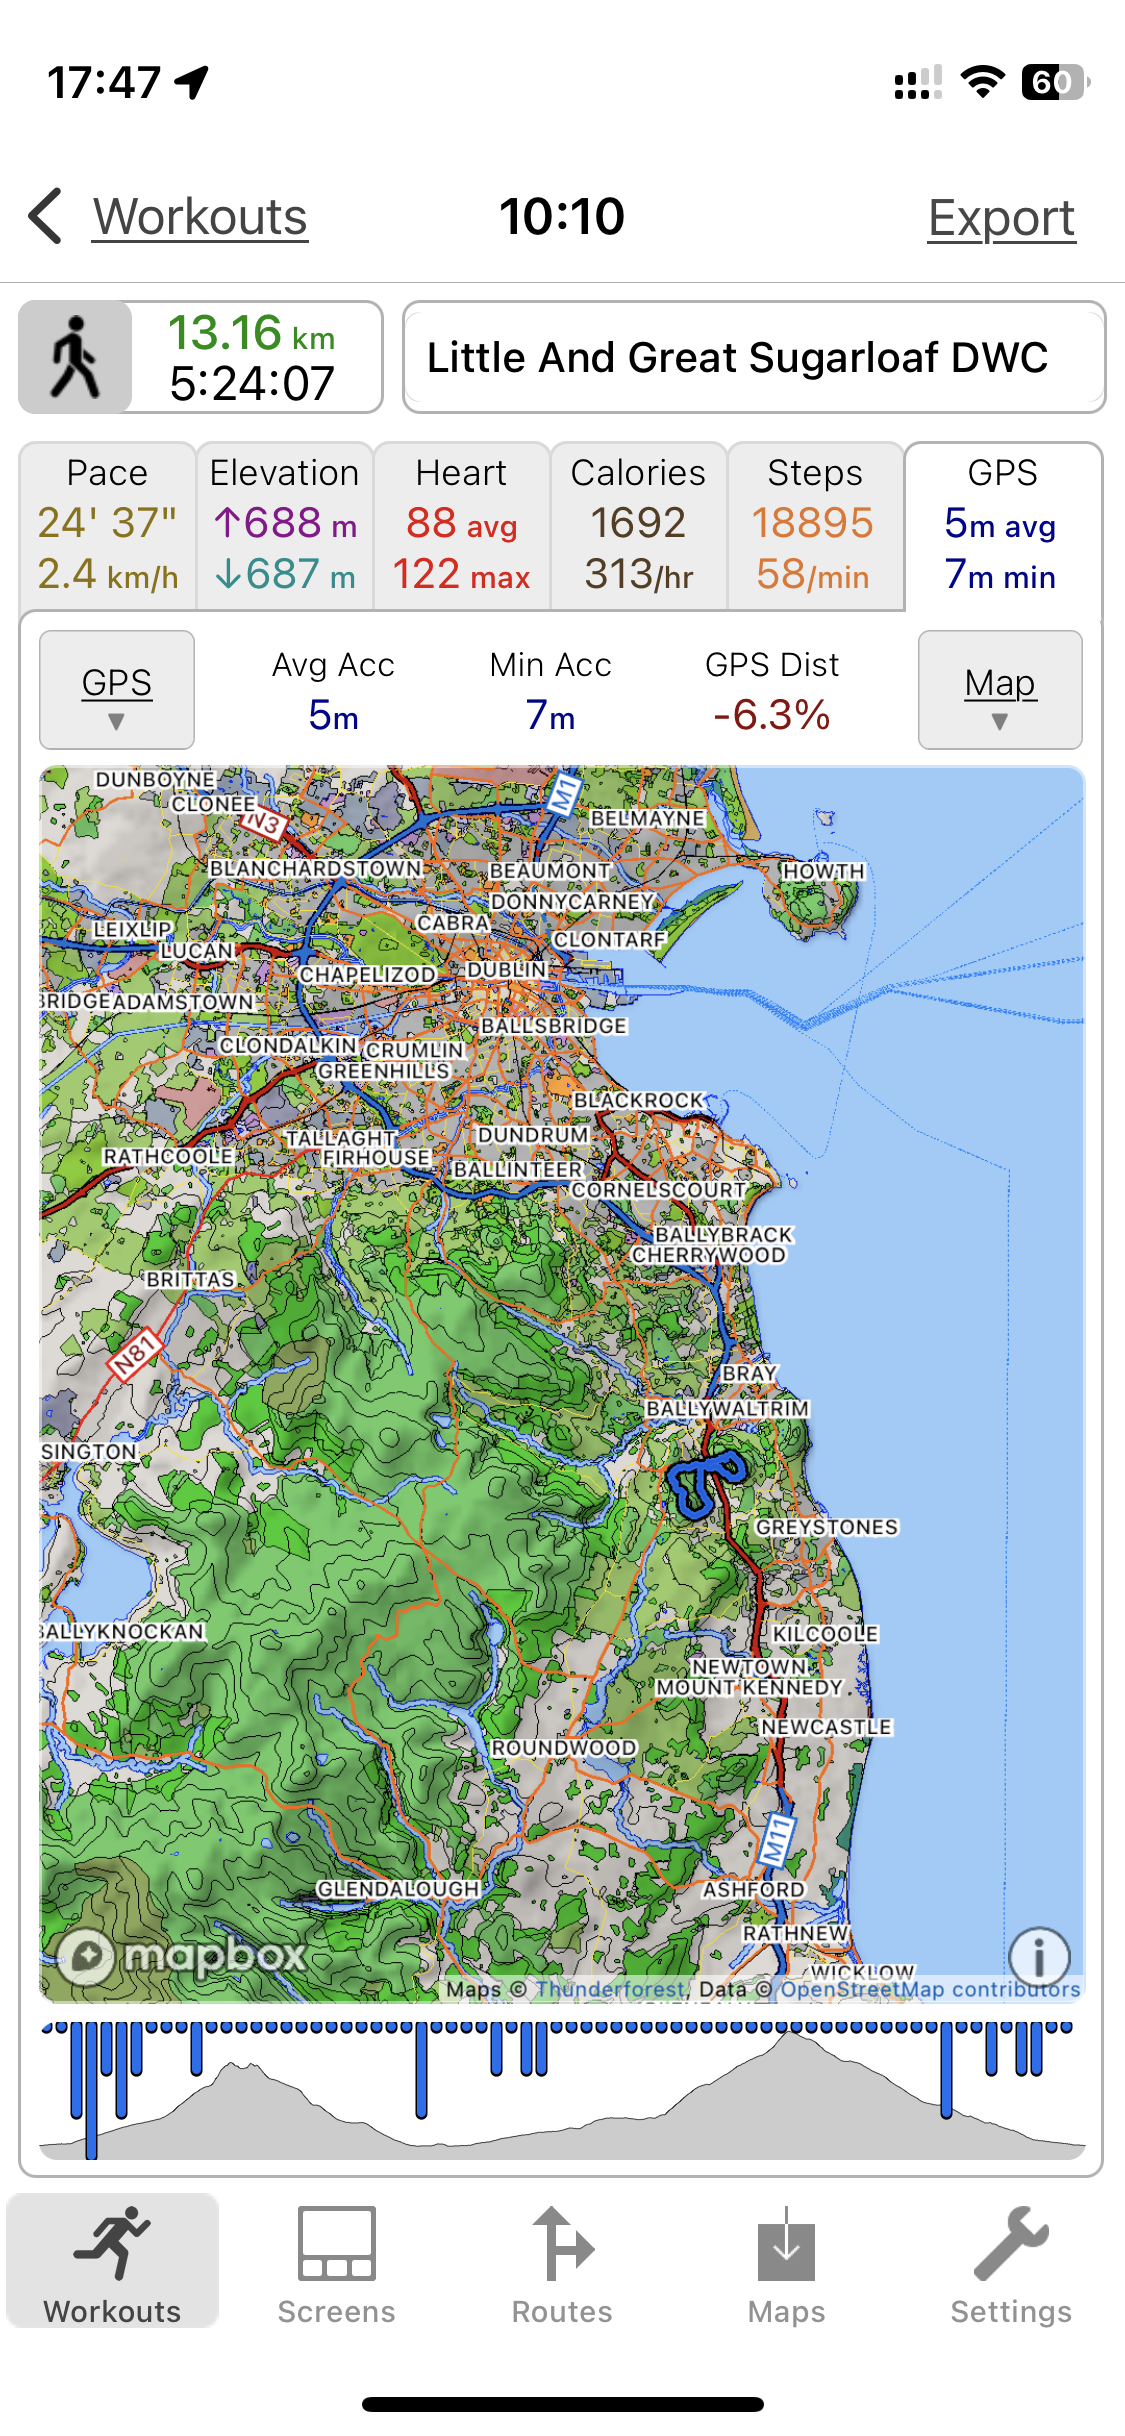Image resolution: width=1125 pixels, height=2436 pixels.
Task: Show the Heart rate stats tab
Action: 462,526
